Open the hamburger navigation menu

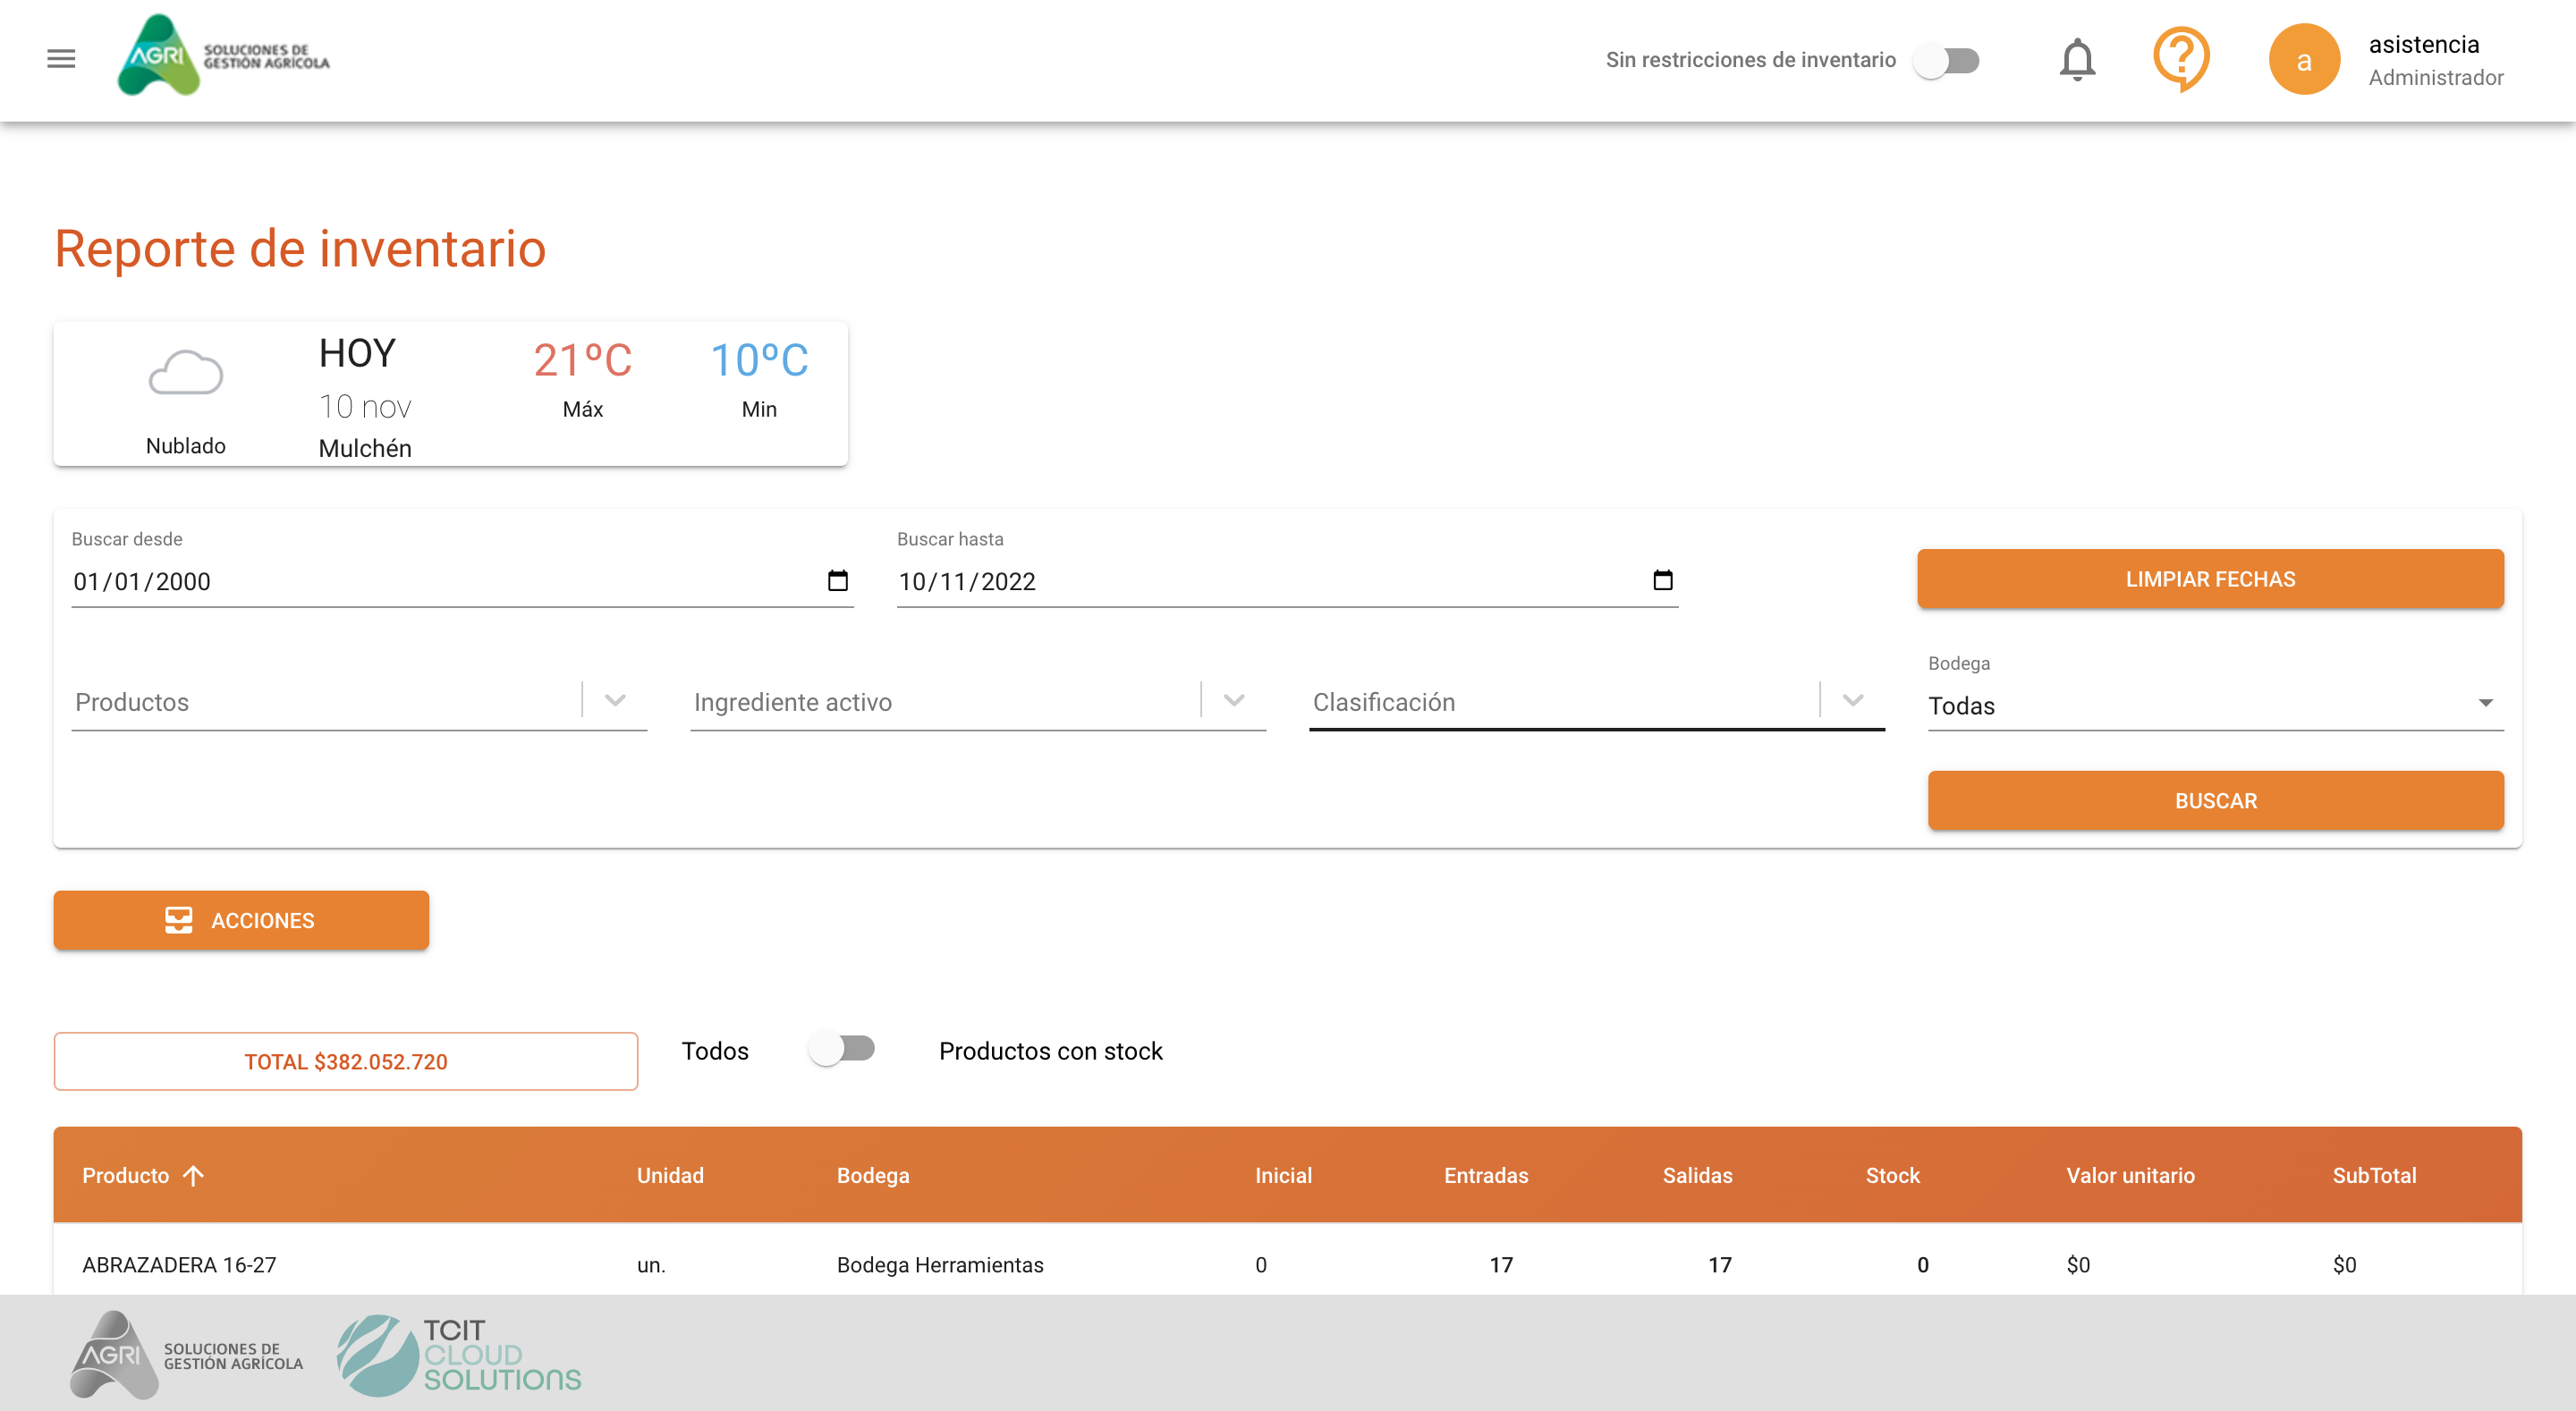click(x=61, y=59)
